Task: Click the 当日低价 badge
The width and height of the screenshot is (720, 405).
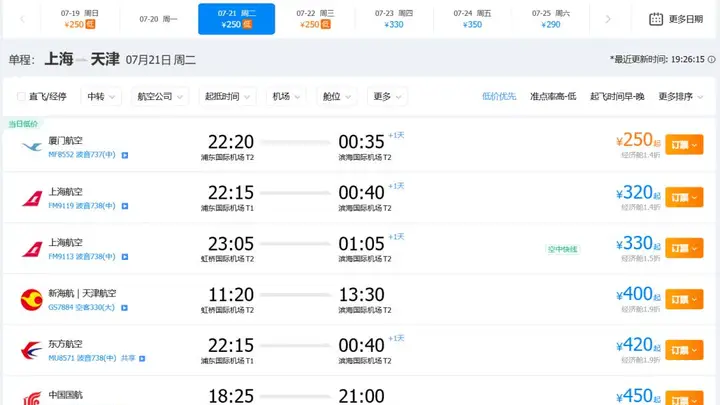Action: tap(23, 124)
